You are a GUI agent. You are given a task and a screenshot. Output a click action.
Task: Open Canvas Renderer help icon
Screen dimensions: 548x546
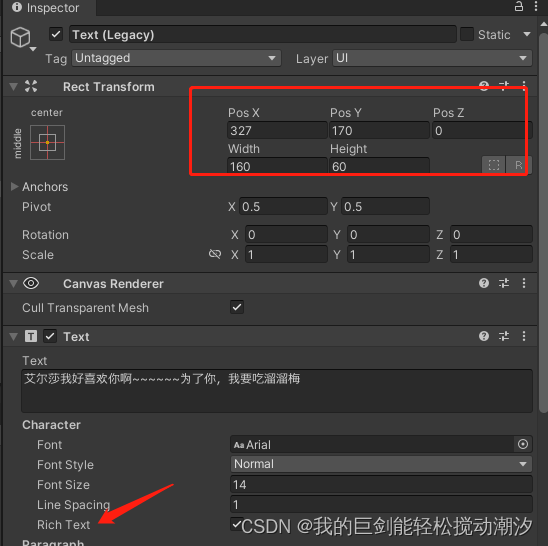(484, 283)
